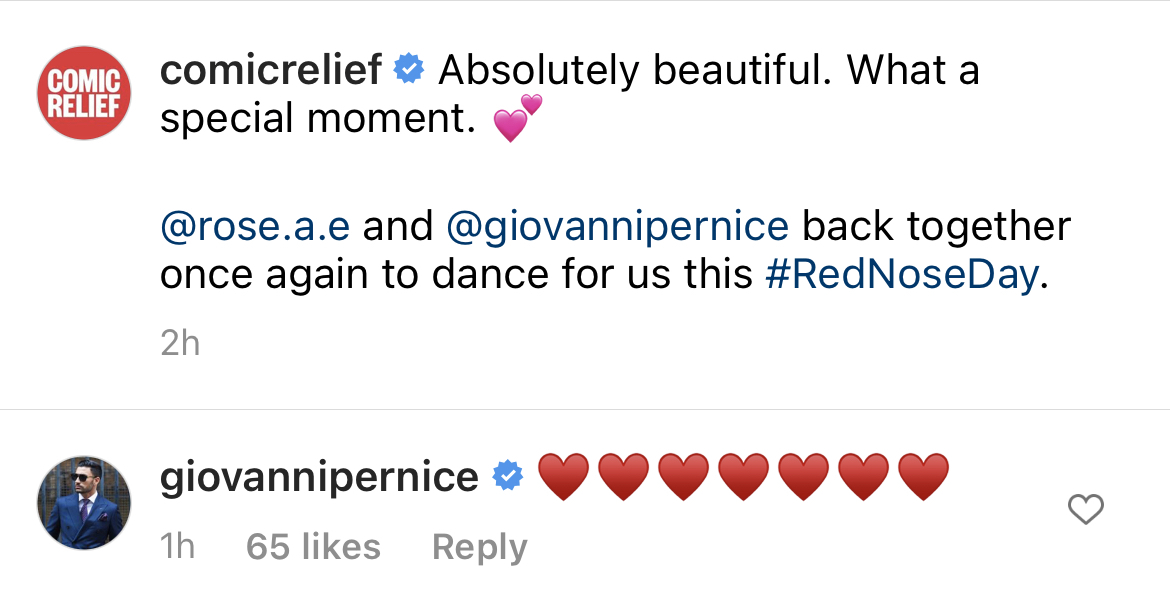1170x616 pixels.
Task: Like the giovannipernice comment with the heart icon
Action: [x=1085, y=510]
